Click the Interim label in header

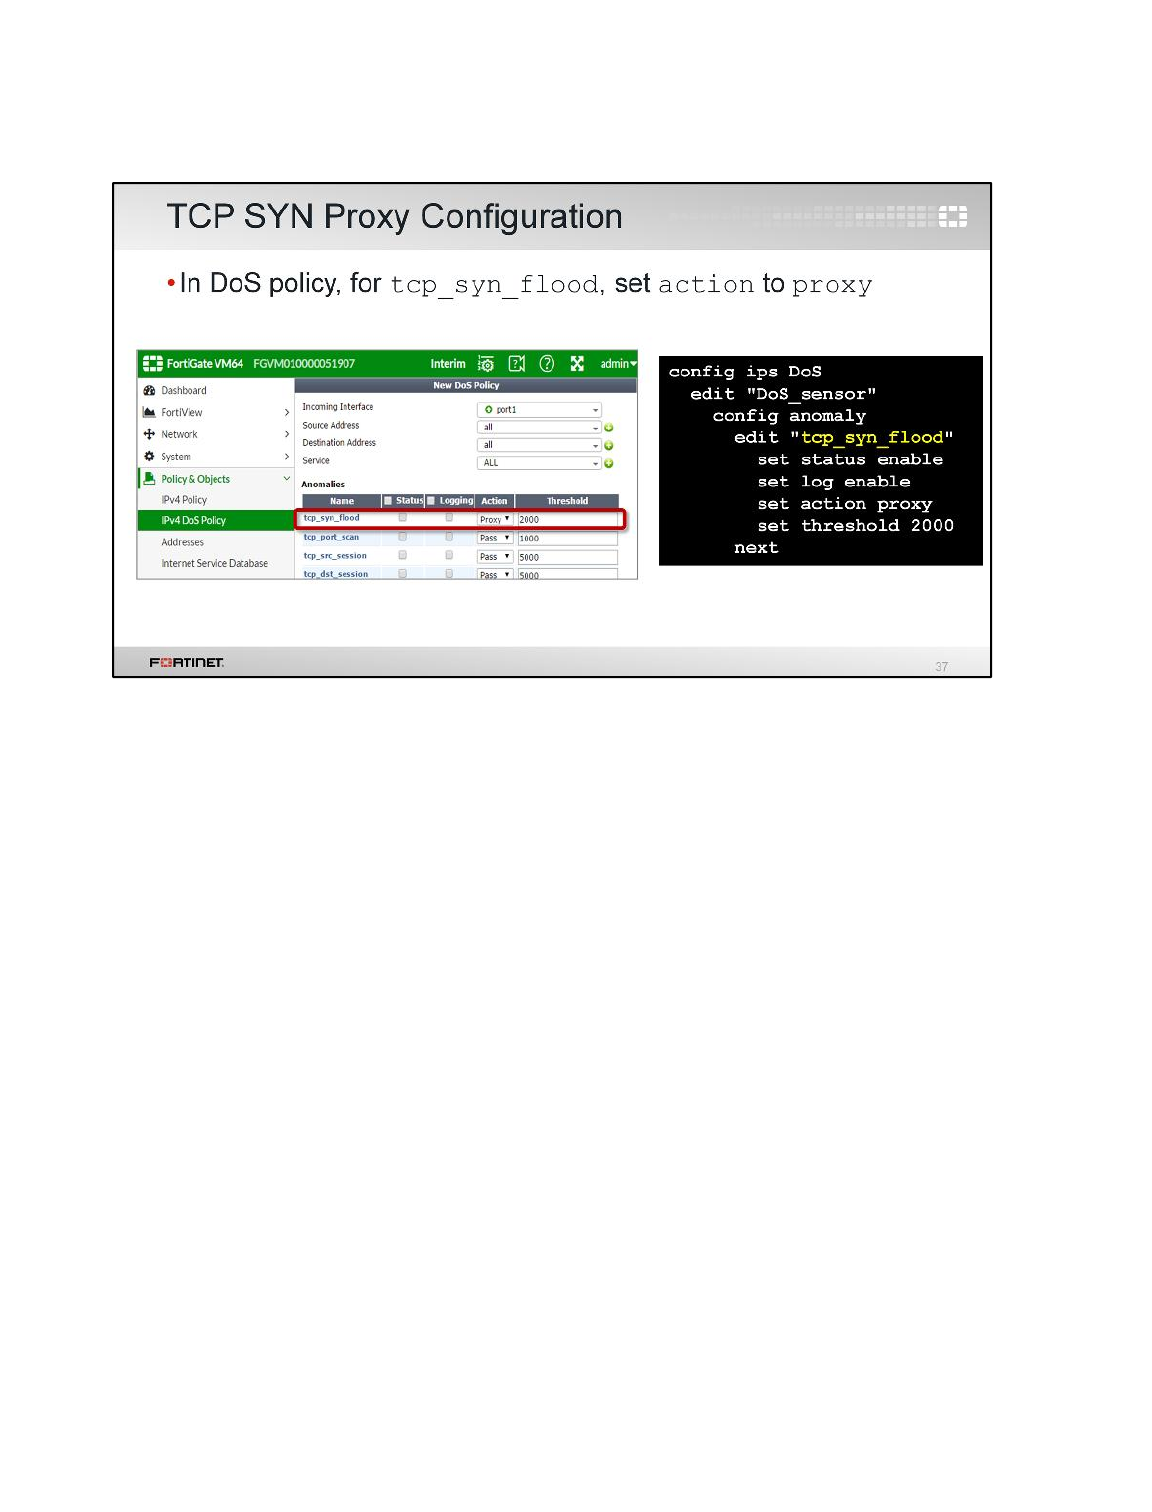point(448,364)
